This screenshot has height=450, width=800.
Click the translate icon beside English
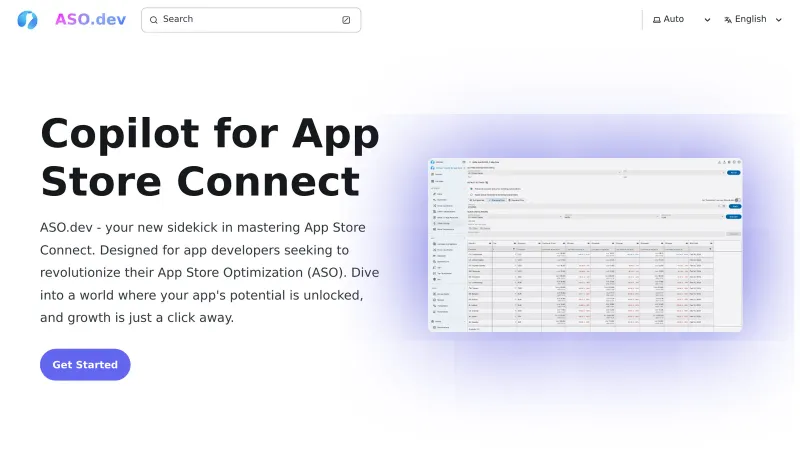(x=727, y=20)
